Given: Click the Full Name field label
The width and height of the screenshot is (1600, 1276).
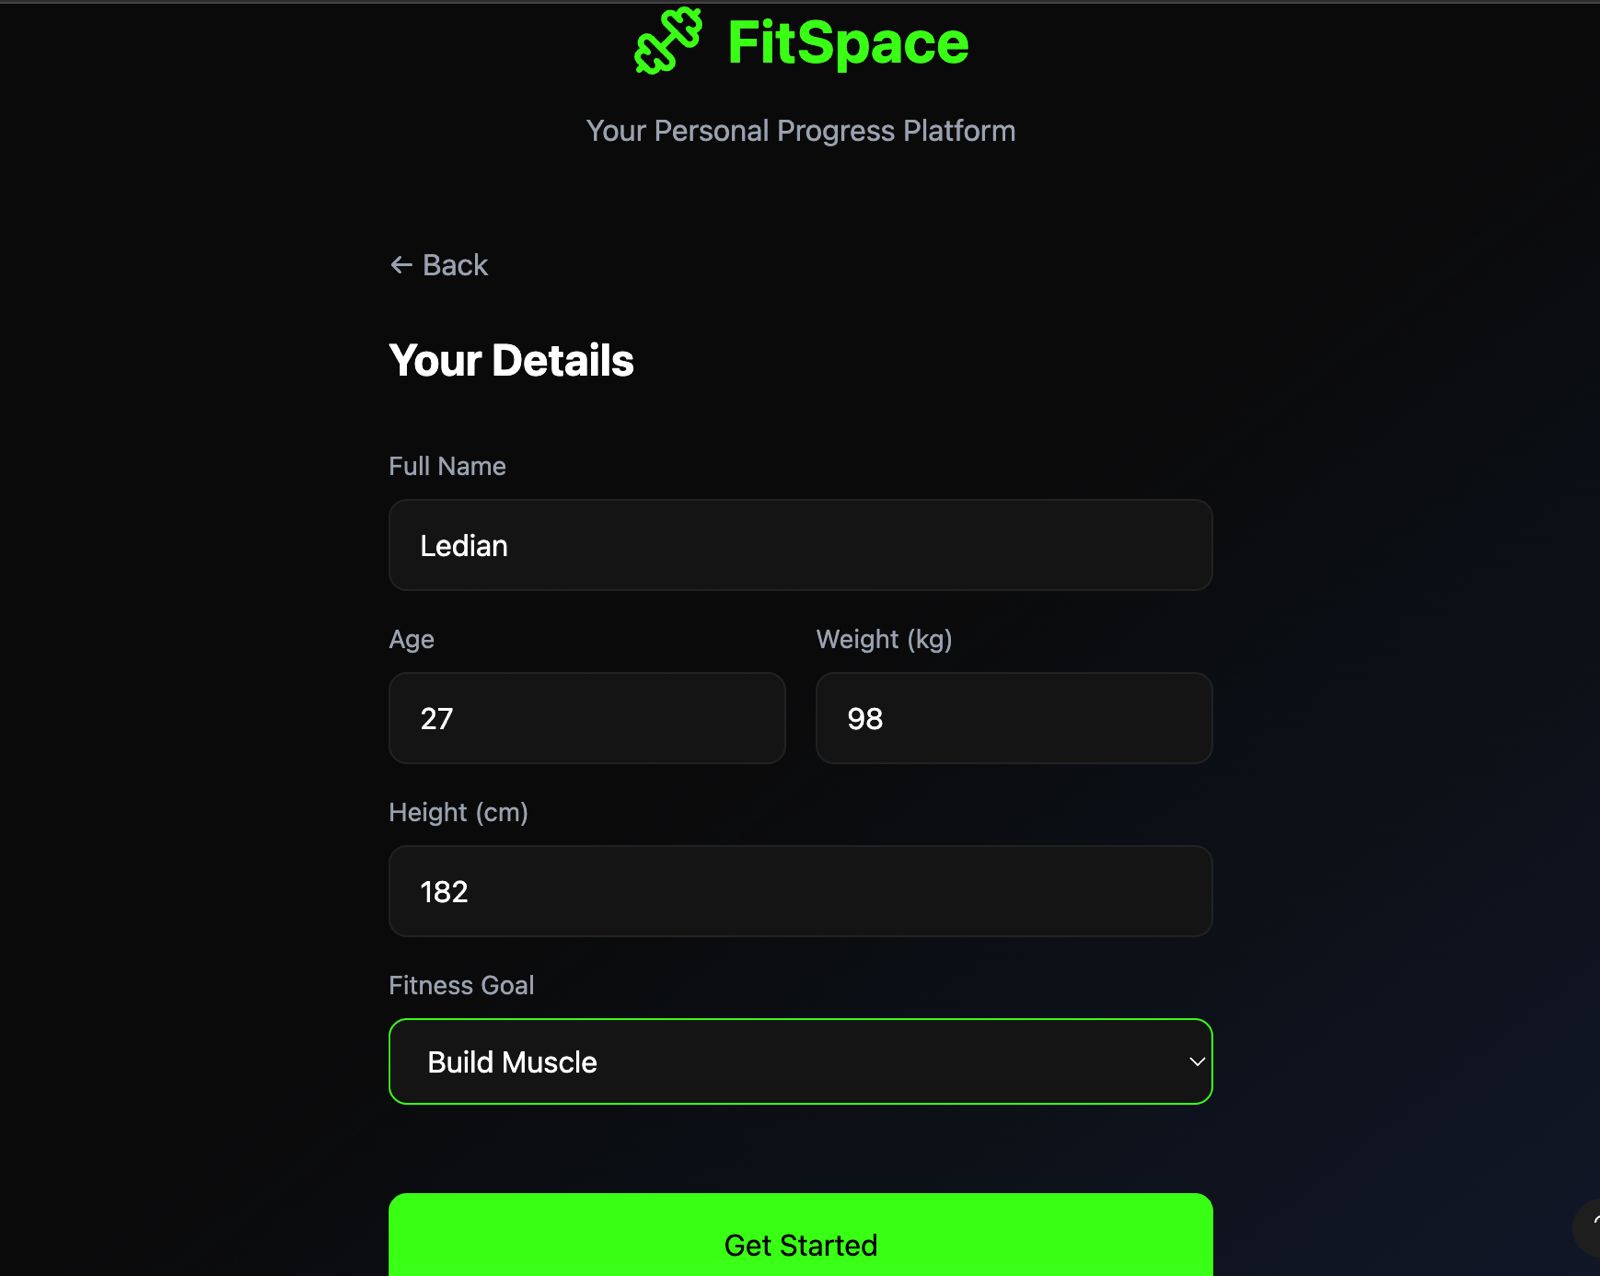Looking at the screenshot, I should (447, 466).
